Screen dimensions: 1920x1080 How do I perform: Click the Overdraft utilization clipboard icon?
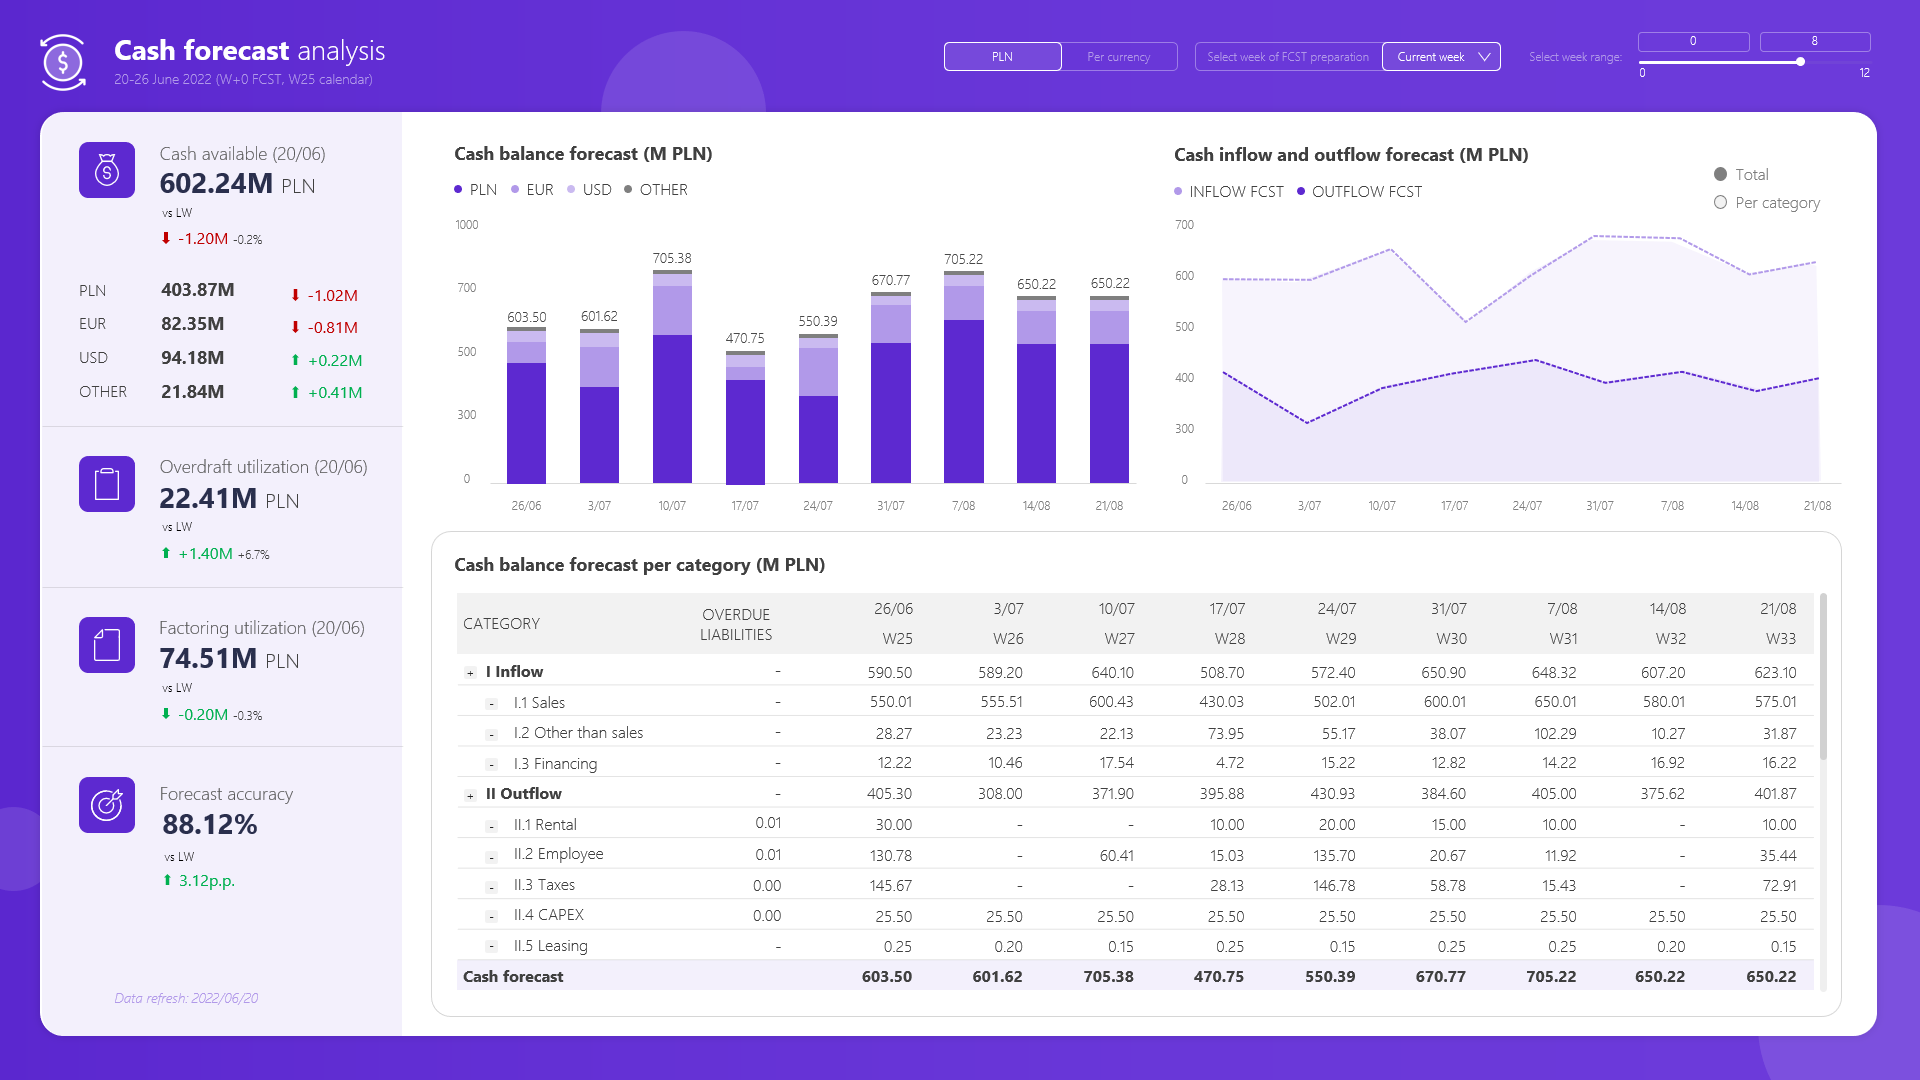(107, 484)
